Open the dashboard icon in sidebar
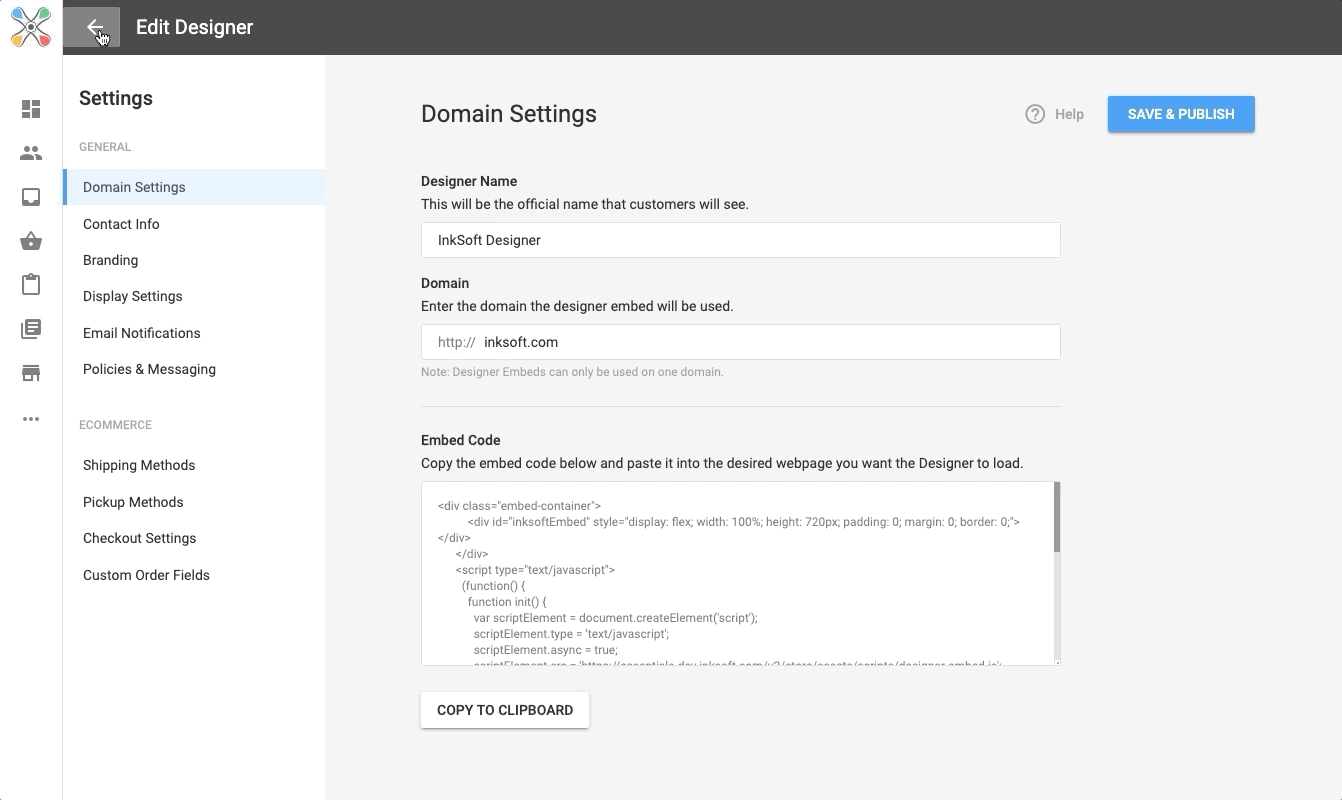This screenshot has width=1342, height=800. point(31,109)
